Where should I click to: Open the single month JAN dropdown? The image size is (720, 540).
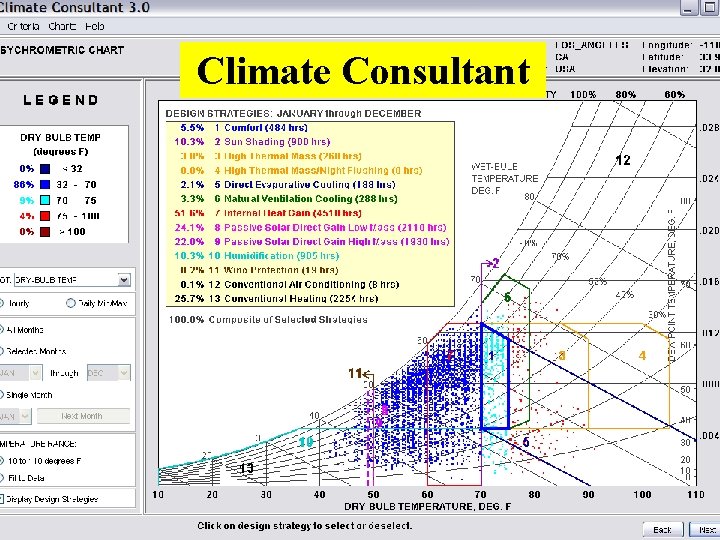pos(25,416)
